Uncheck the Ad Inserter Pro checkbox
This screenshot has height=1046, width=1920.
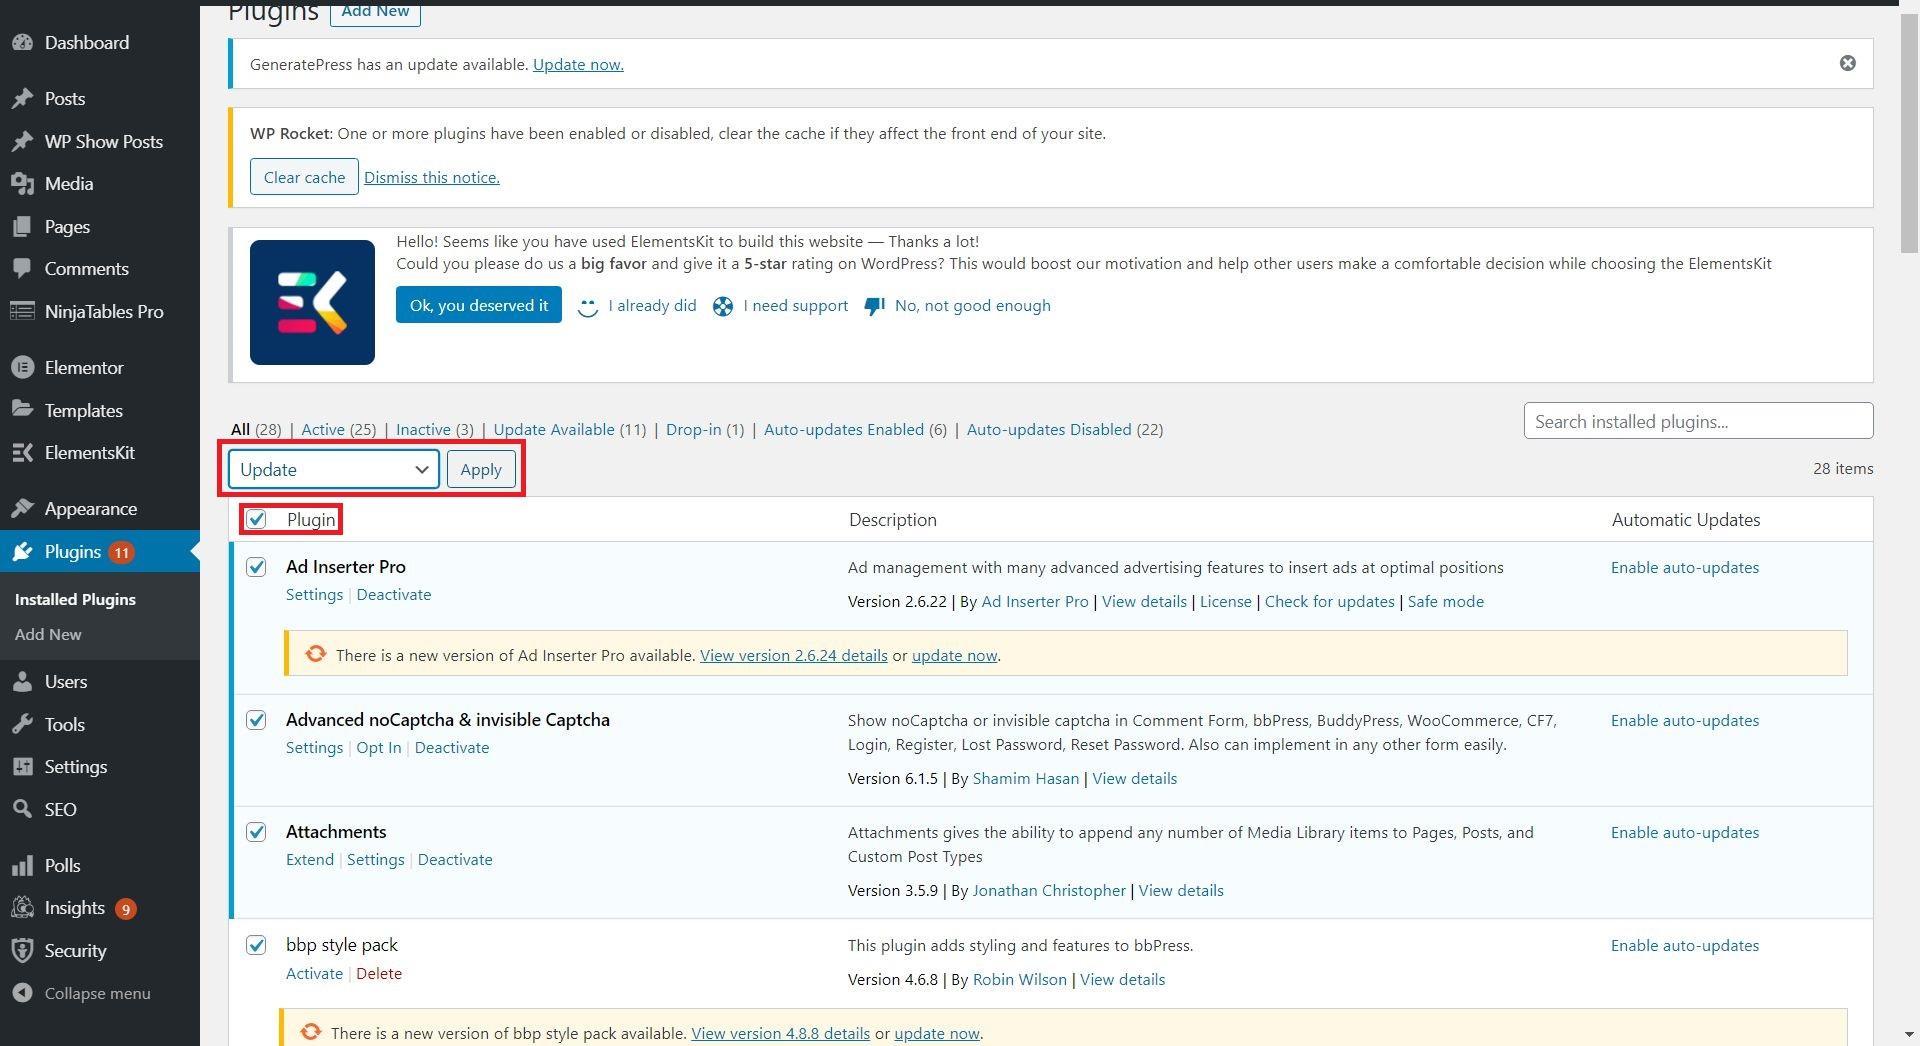pos(257,567)
